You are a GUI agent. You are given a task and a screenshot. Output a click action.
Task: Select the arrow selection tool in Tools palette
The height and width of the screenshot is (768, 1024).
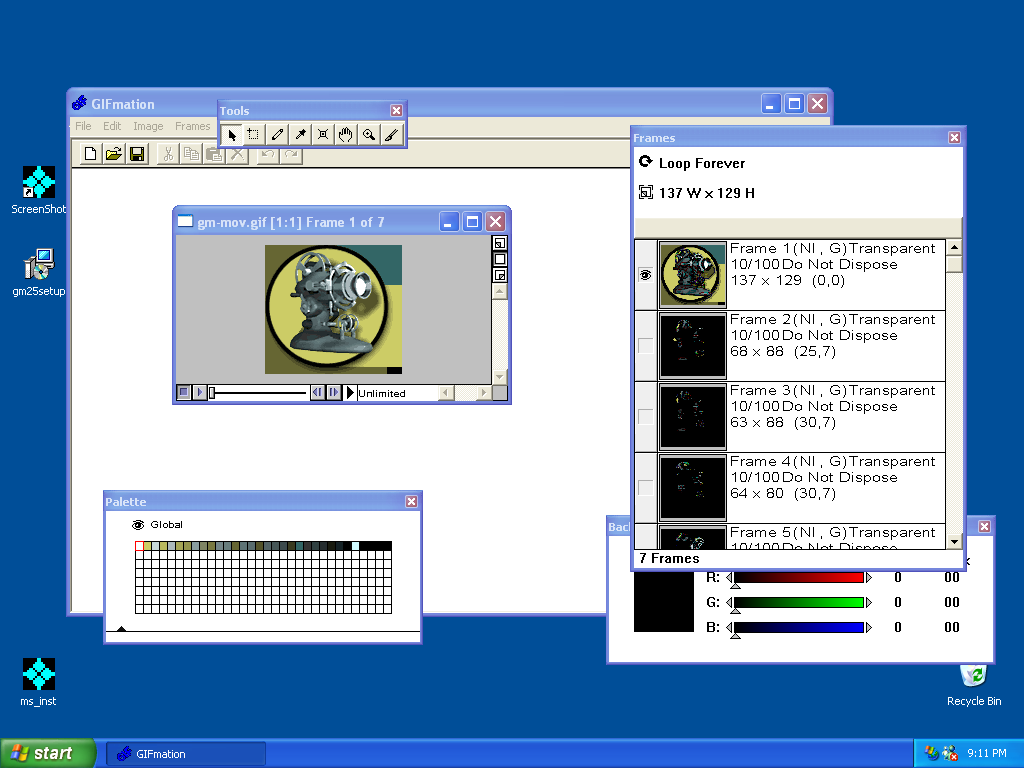tap(231, 134)
